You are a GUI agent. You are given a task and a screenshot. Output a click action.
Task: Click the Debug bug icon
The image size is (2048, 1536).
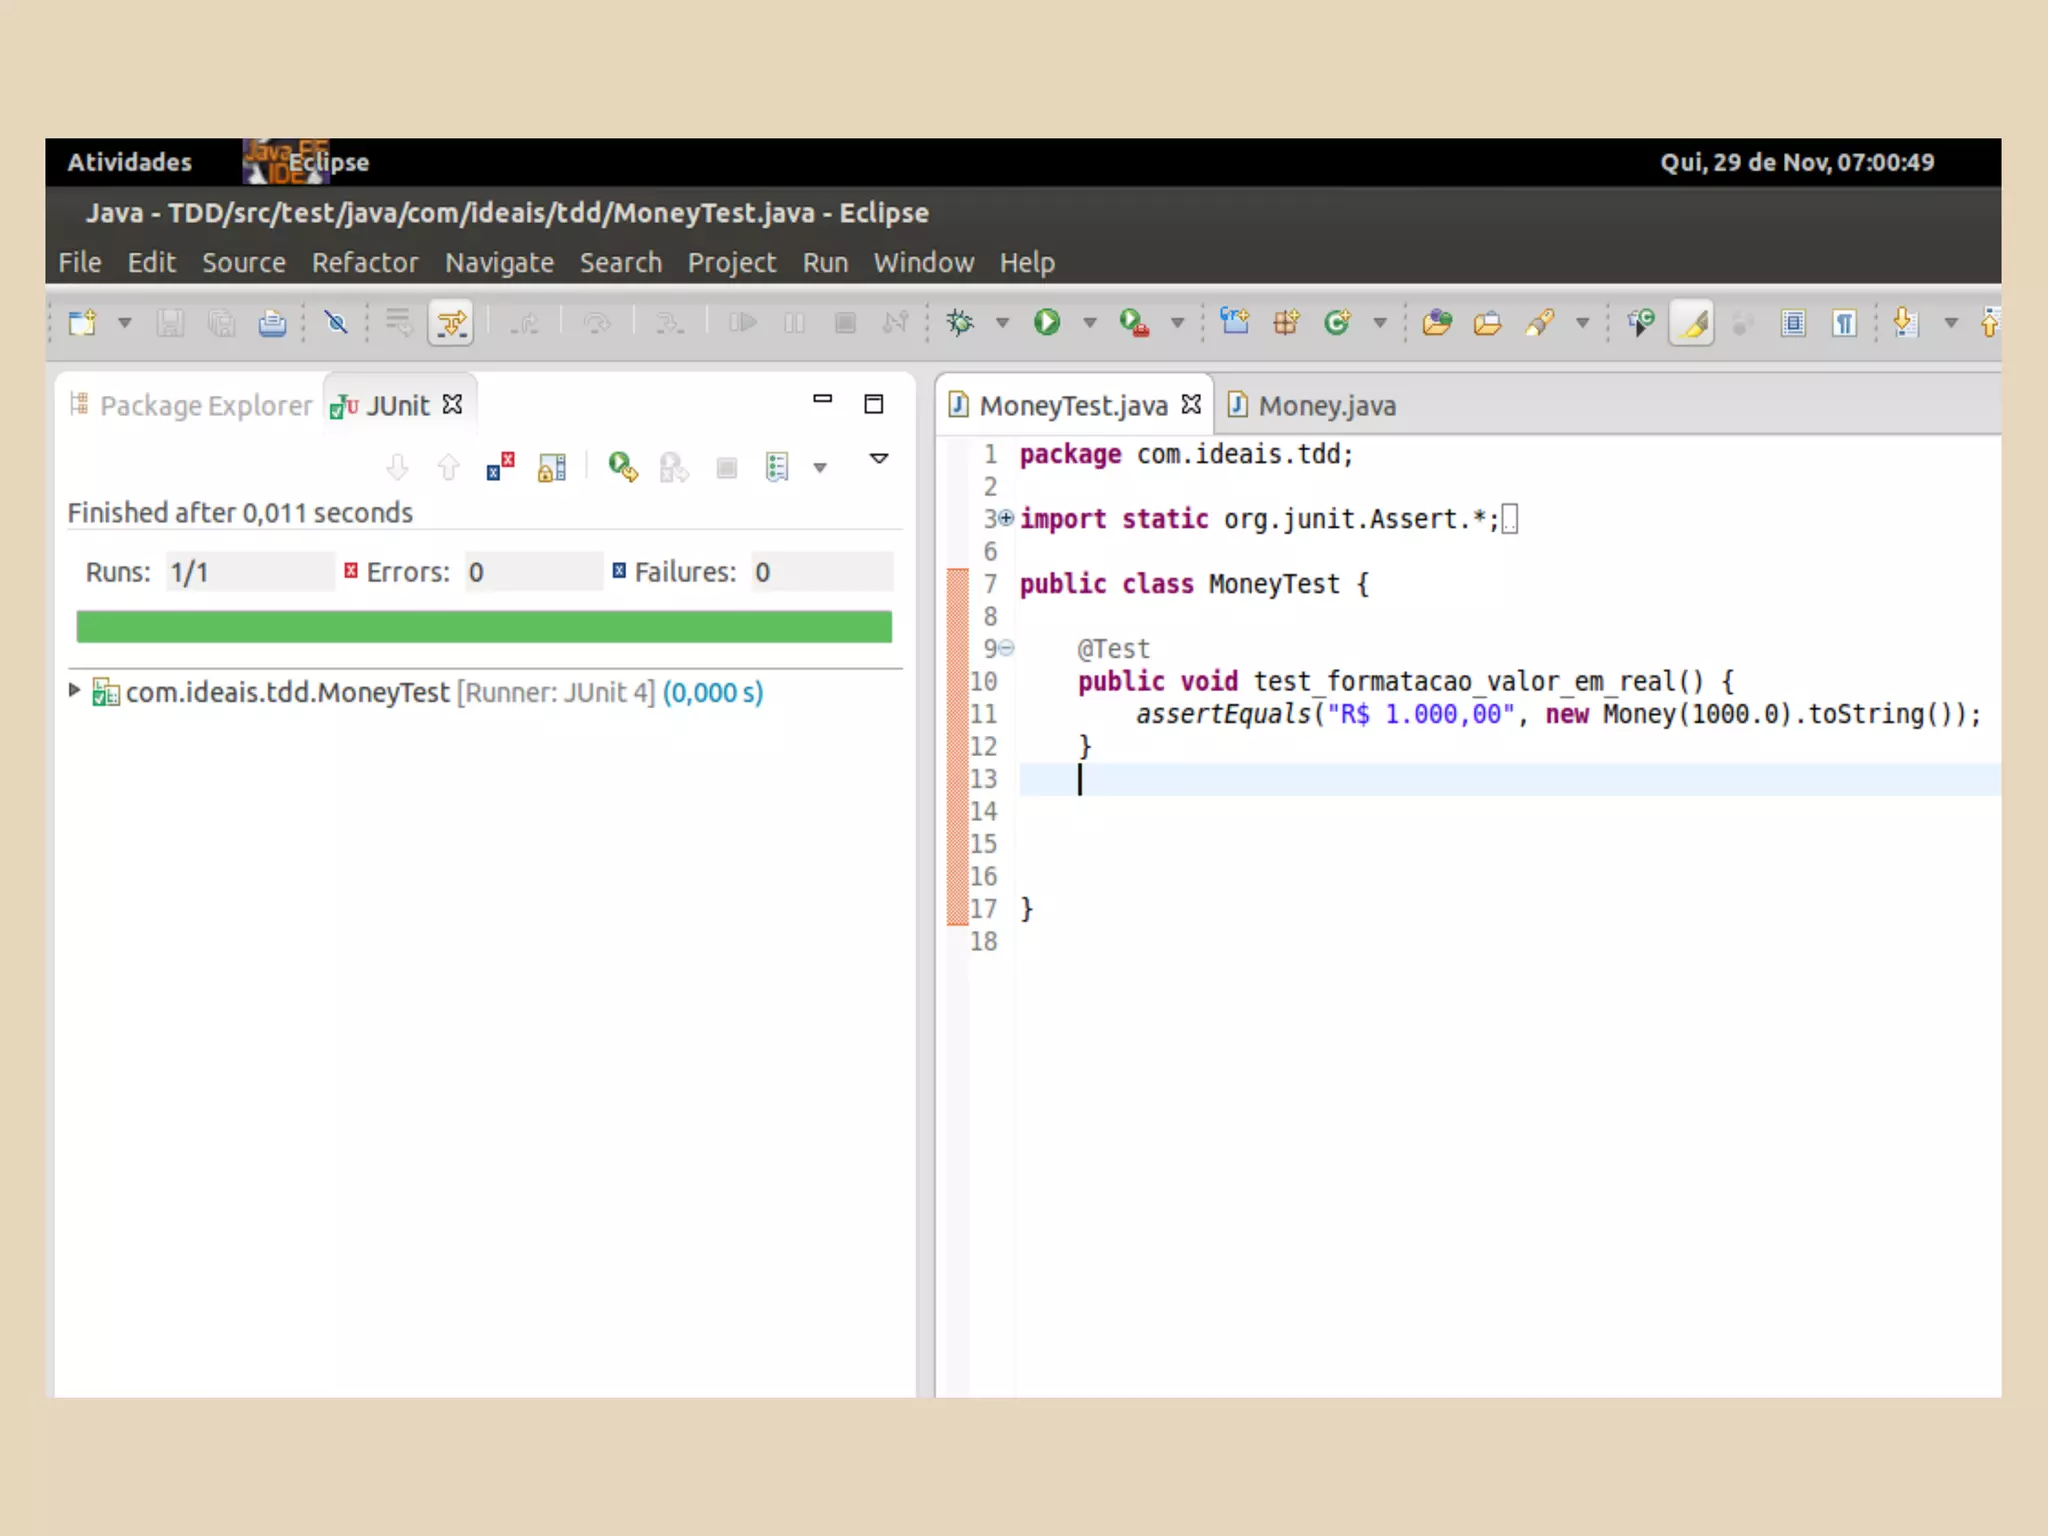tap(960, 322)
